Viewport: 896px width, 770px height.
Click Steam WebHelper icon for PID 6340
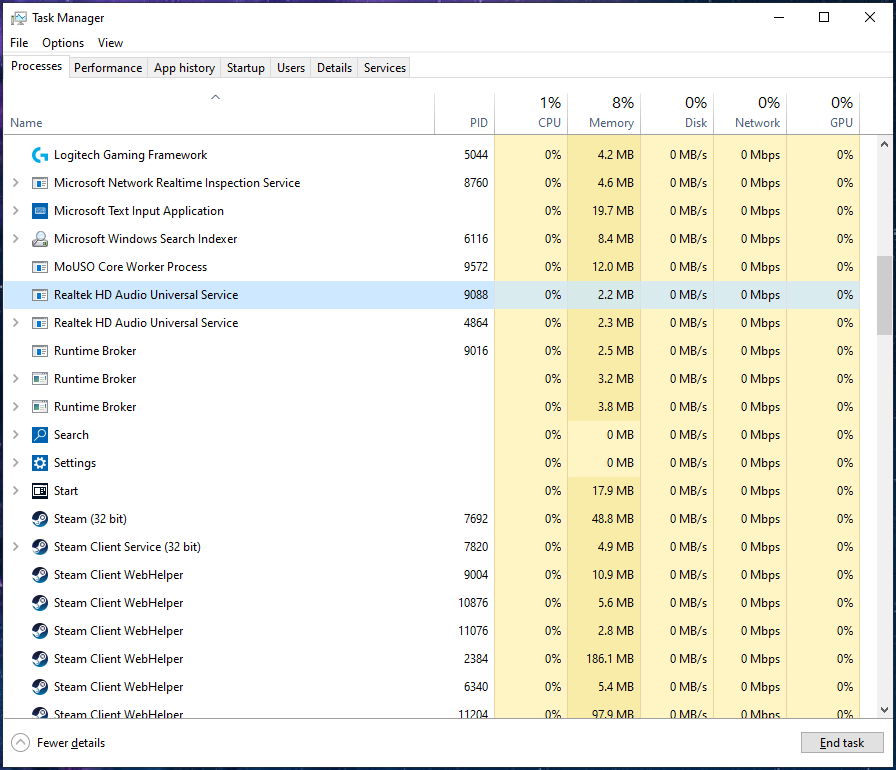click(x=40, y=687)
